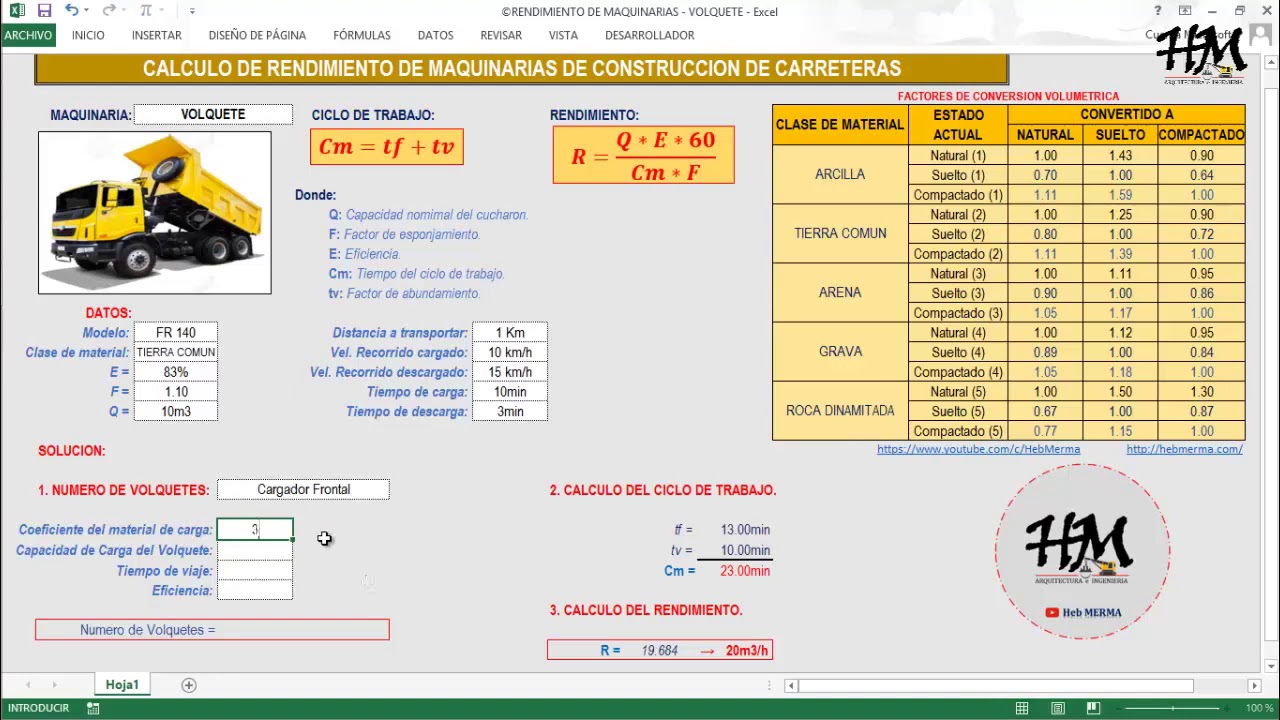This screenshot has width=1280, height=720.
Task: Click the Excel application icon in title bar
Action: coord(17,11)
